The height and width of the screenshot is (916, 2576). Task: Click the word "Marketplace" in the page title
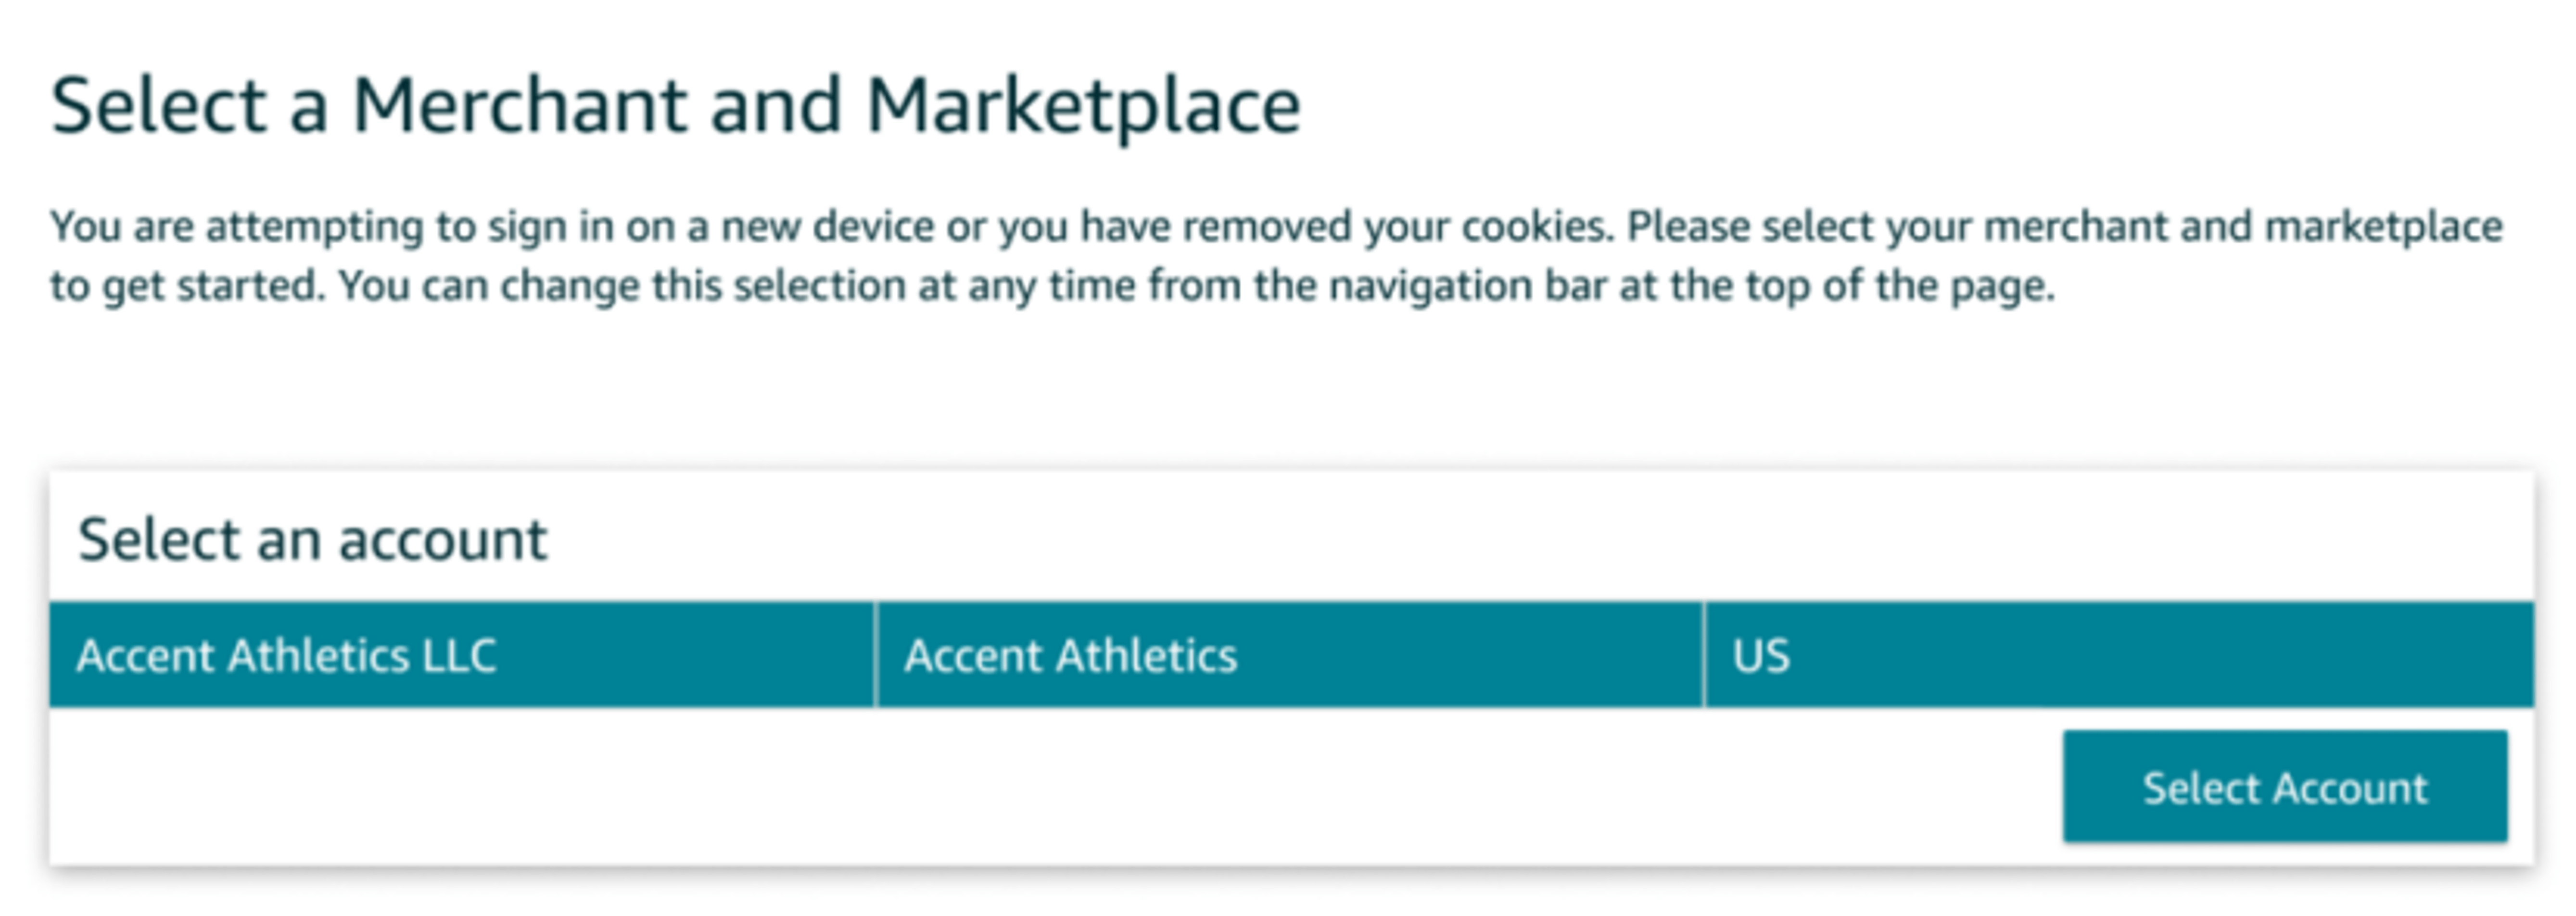[x=1082, y=105]
